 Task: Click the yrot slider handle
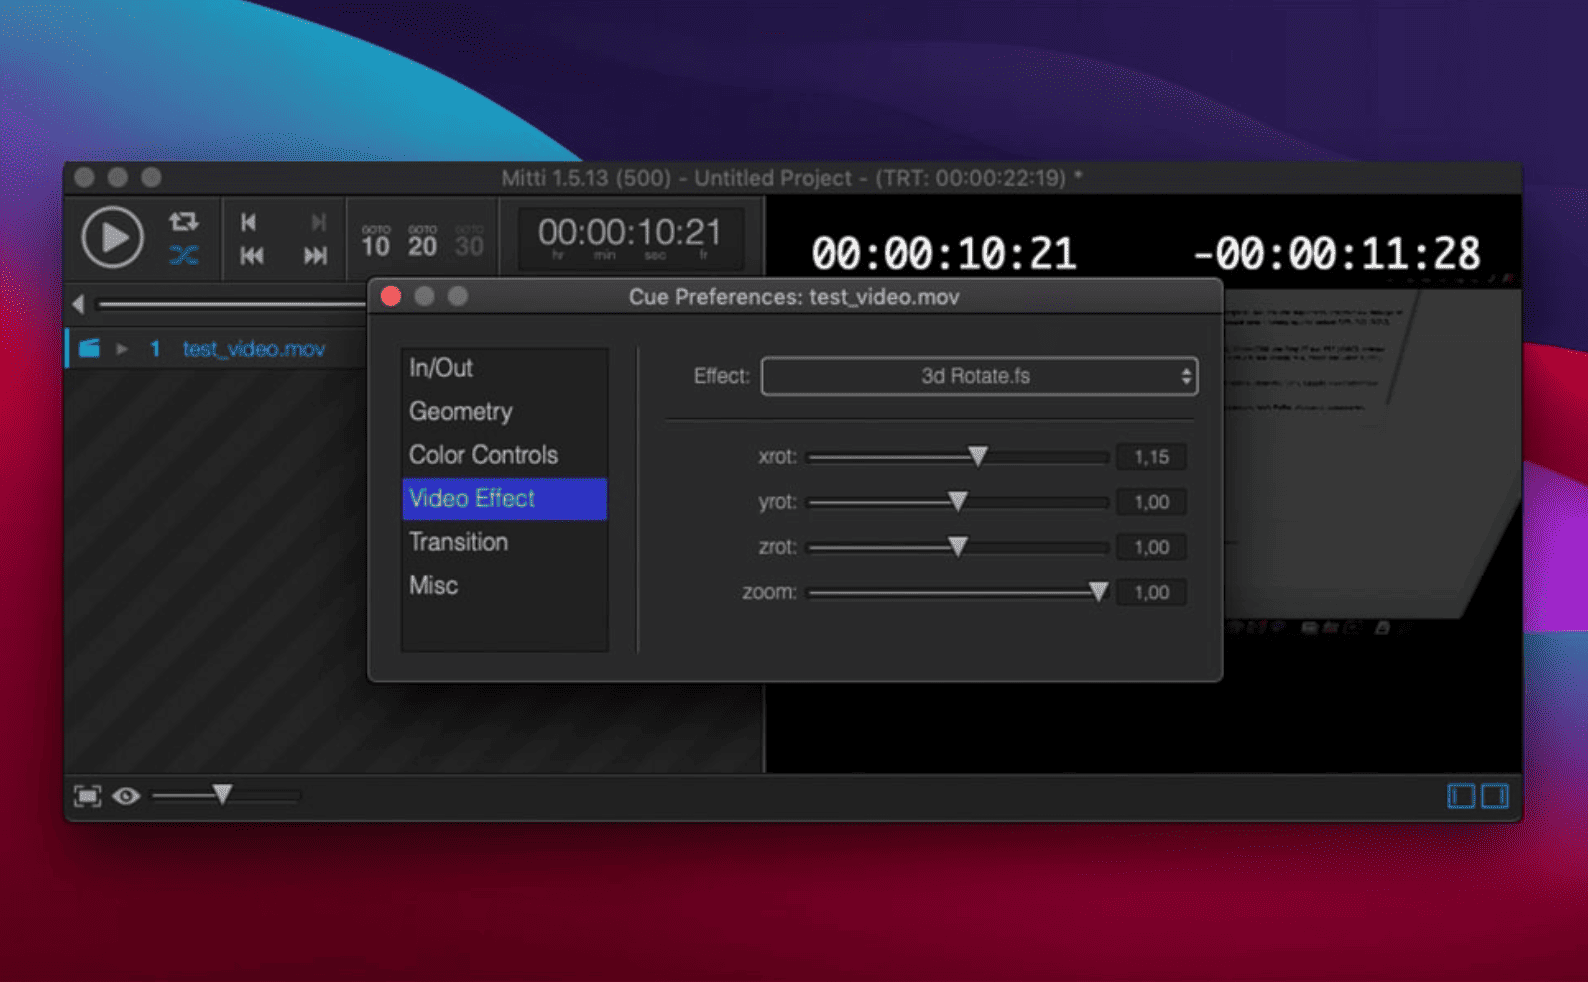(x=958, y=502)
